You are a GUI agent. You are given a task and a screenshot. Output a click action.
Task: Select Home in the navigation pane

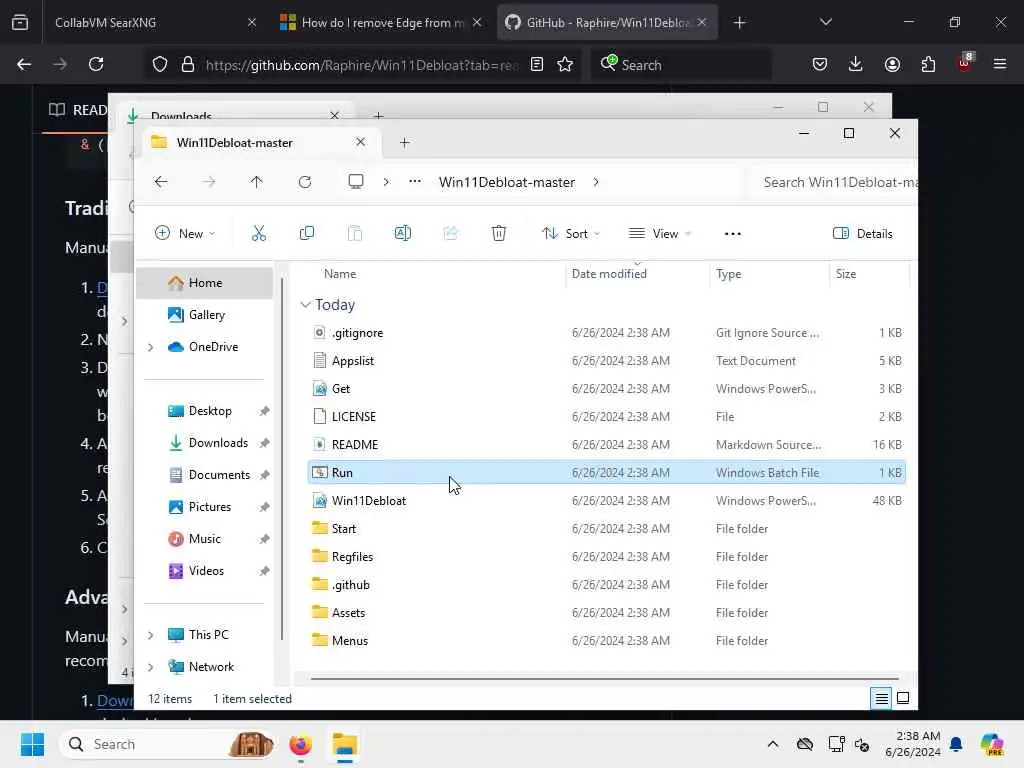204,283
